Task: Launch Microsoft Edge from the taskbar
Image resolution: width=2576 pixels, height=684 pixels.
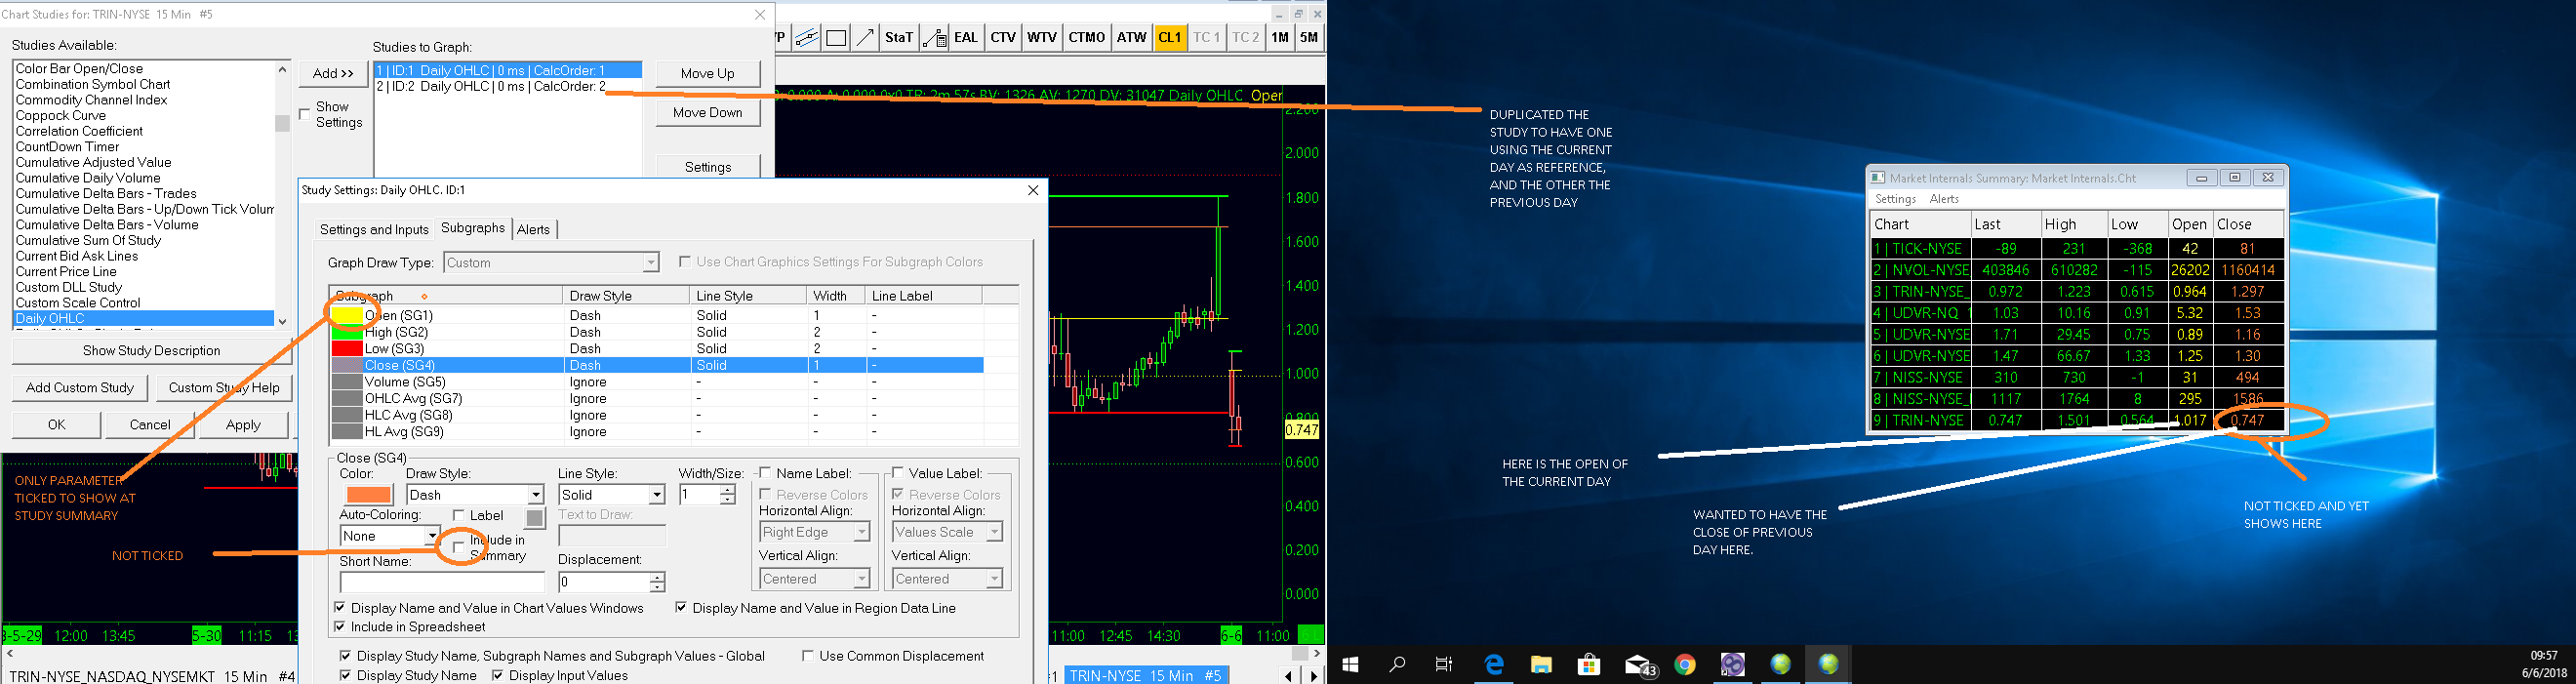Action: tap(1494, 665)
